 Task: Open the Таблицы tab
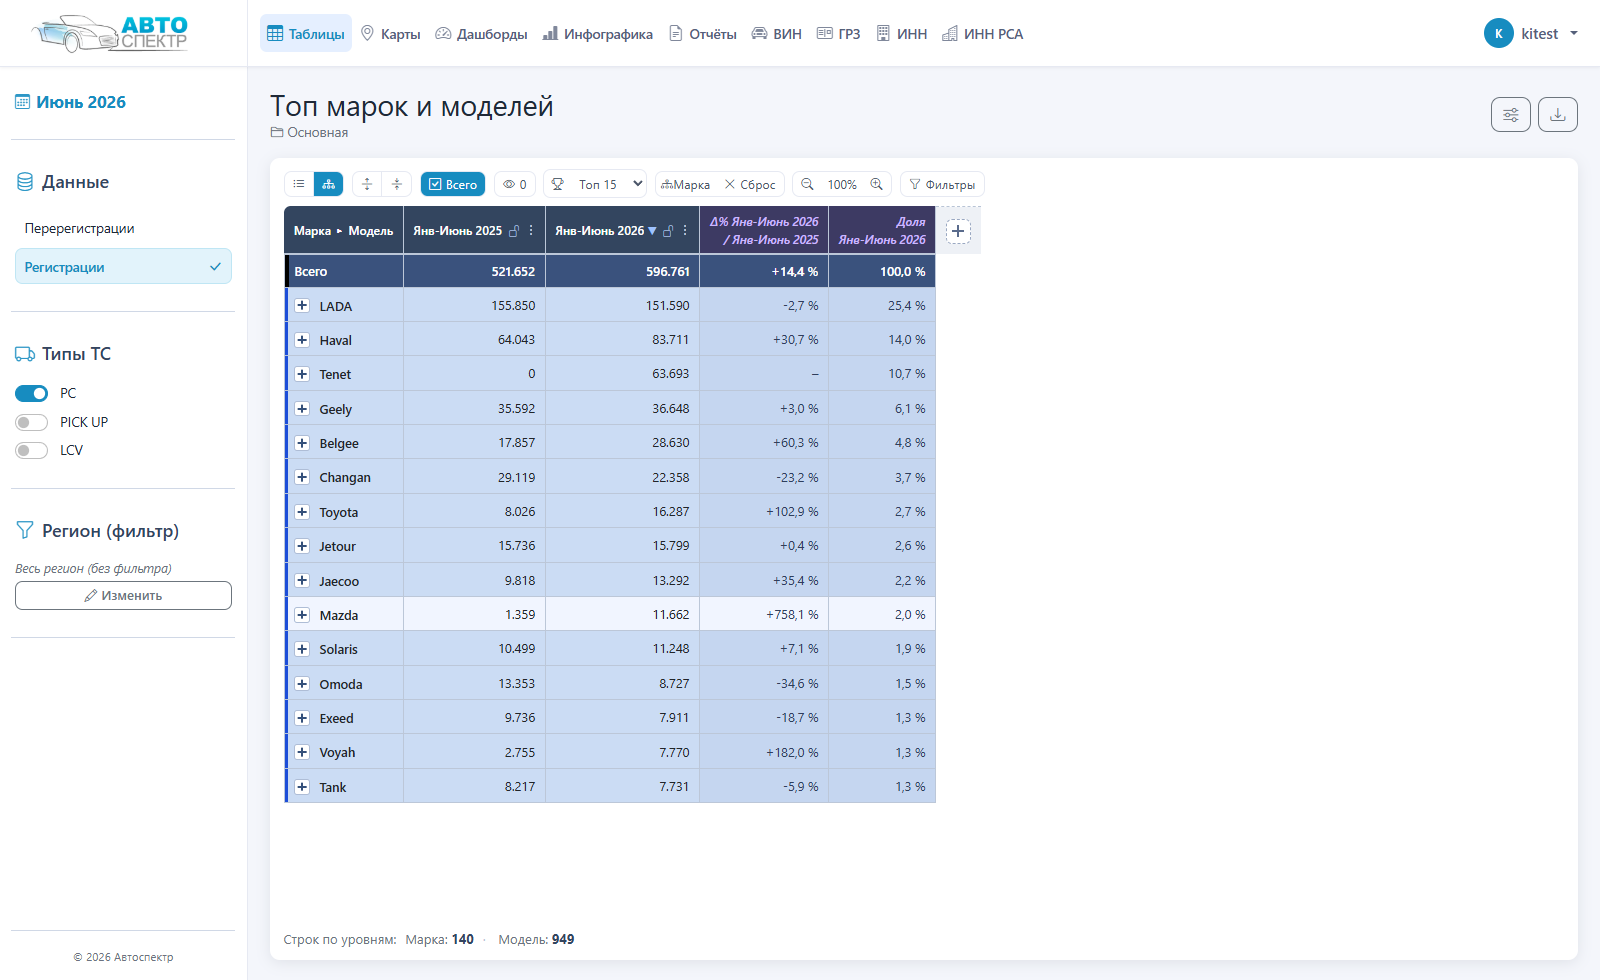tap(306, 33)
